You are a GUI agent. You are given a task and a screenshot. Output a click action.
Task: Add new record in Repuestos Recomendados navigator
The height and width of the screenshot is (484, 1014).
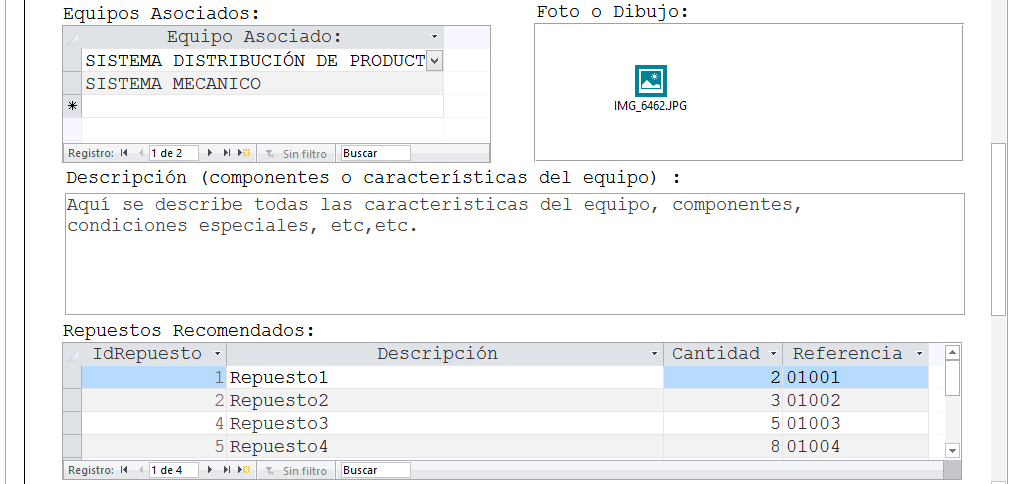click(244, 470)
